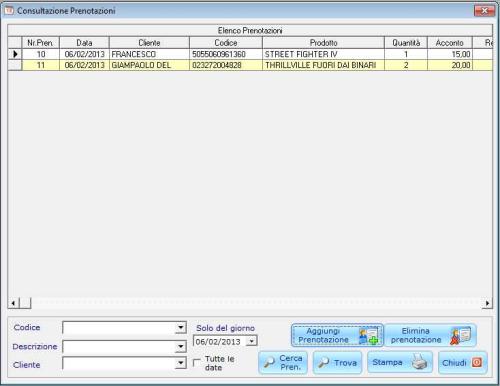Image resolution: width=500 pixels, height=386 pixels.
Task: Open the Codice dropdown arrow
Action: pyautogui.click(x=181, y=328)
